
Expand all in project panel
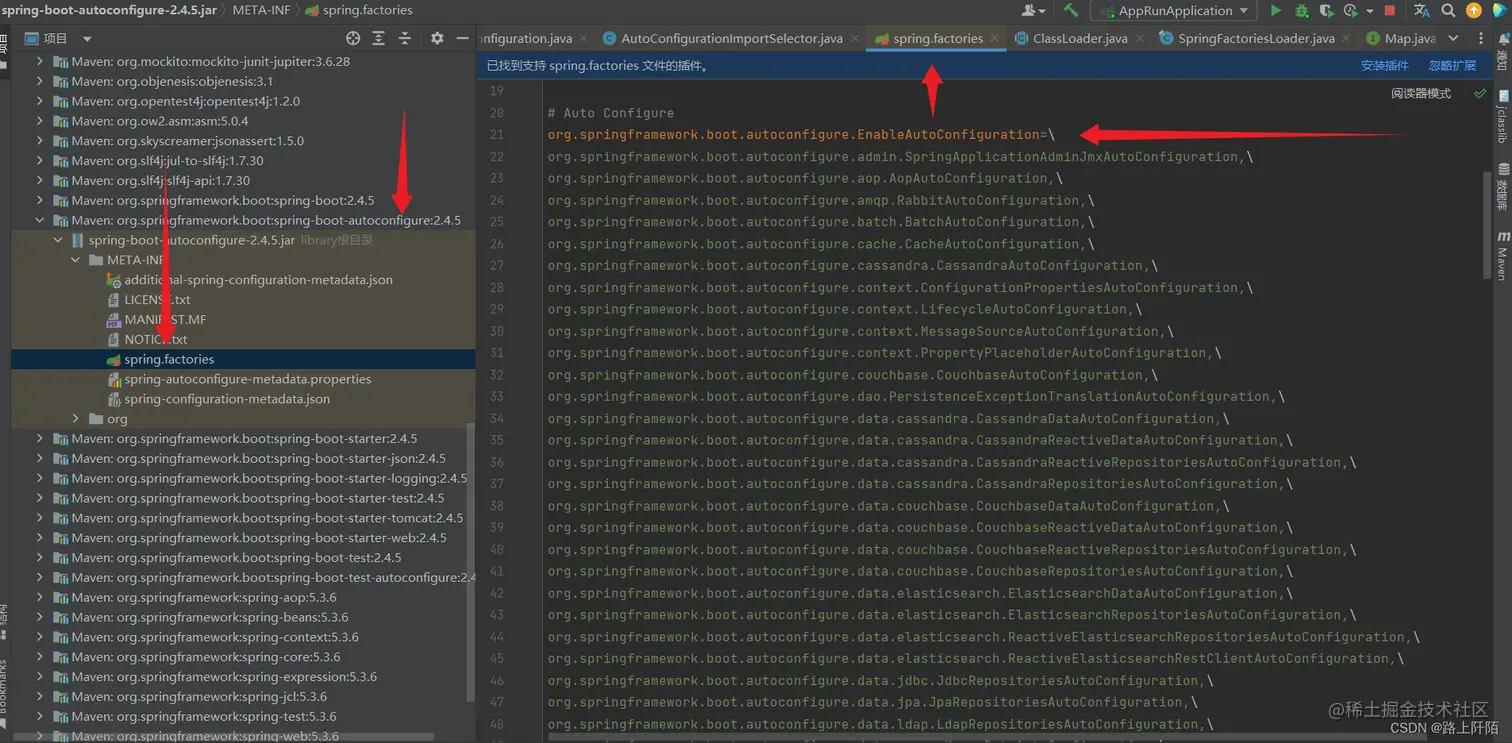pos(379,38)
